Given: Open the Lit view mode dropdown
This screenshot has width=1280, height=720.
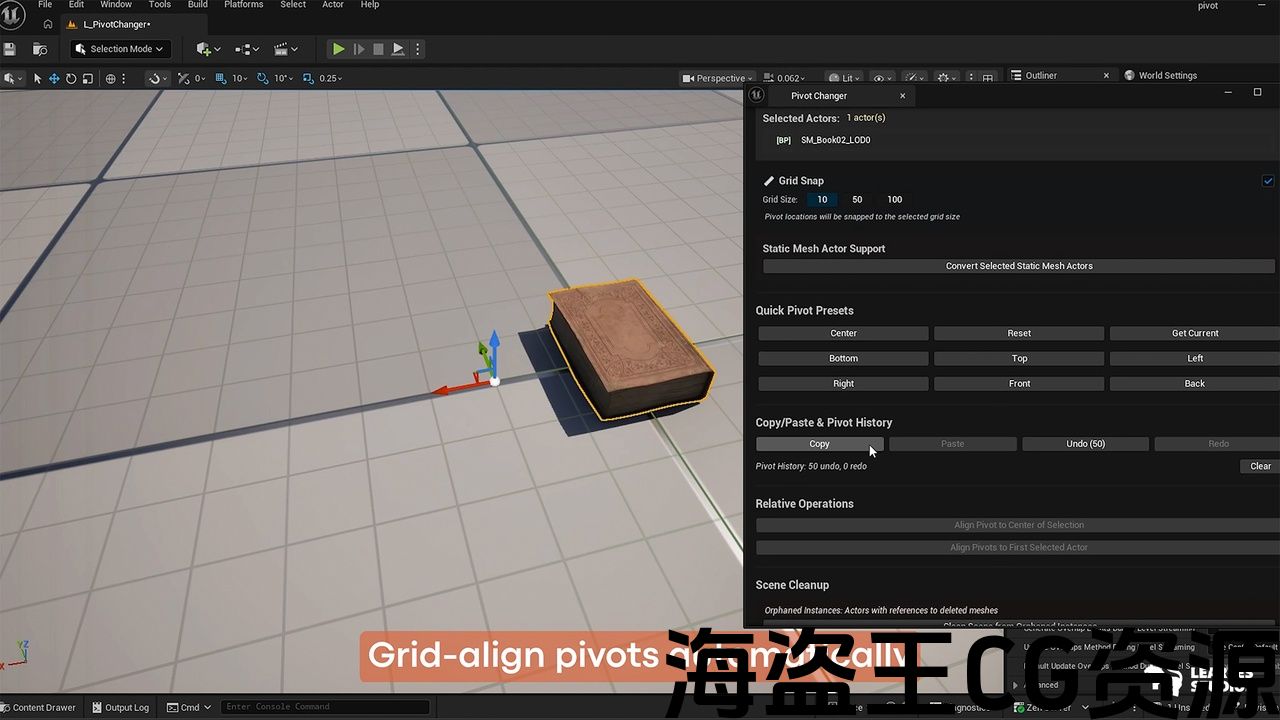Looking at the screenshot, I should (845, 78).
